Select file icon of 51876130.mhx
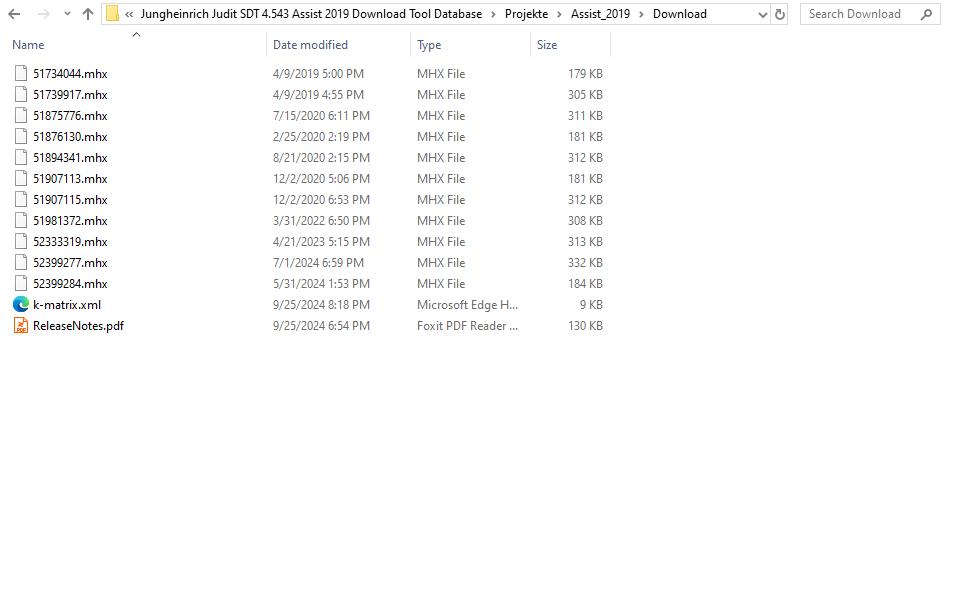This screenshot has height=593, width=954. pos(21,136)
